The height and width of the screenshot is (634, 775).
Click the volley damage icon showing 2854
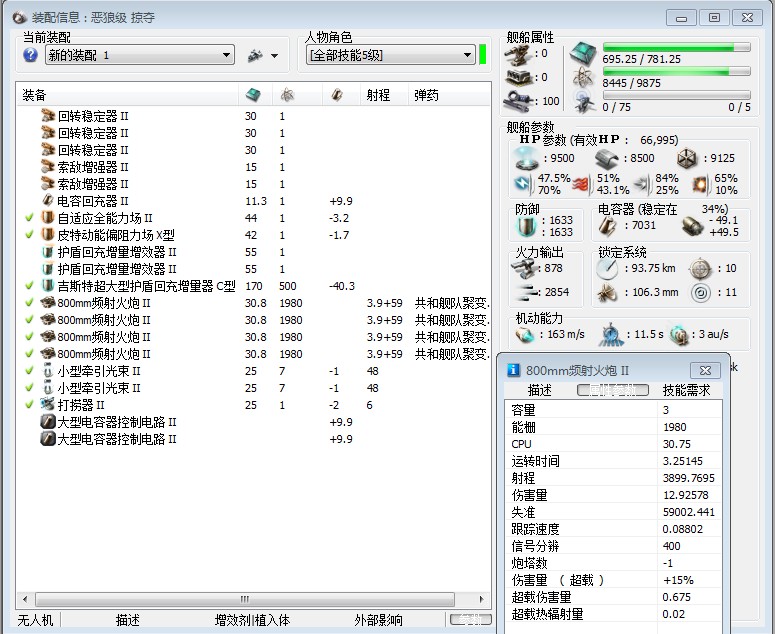pyautogui.click(x=526, y=292)
